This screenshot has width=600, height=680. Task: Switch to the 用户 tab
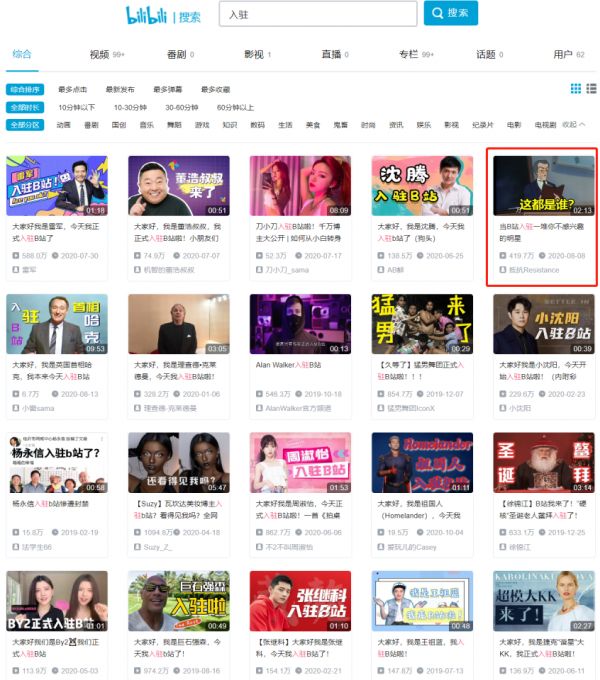(563, 54)
